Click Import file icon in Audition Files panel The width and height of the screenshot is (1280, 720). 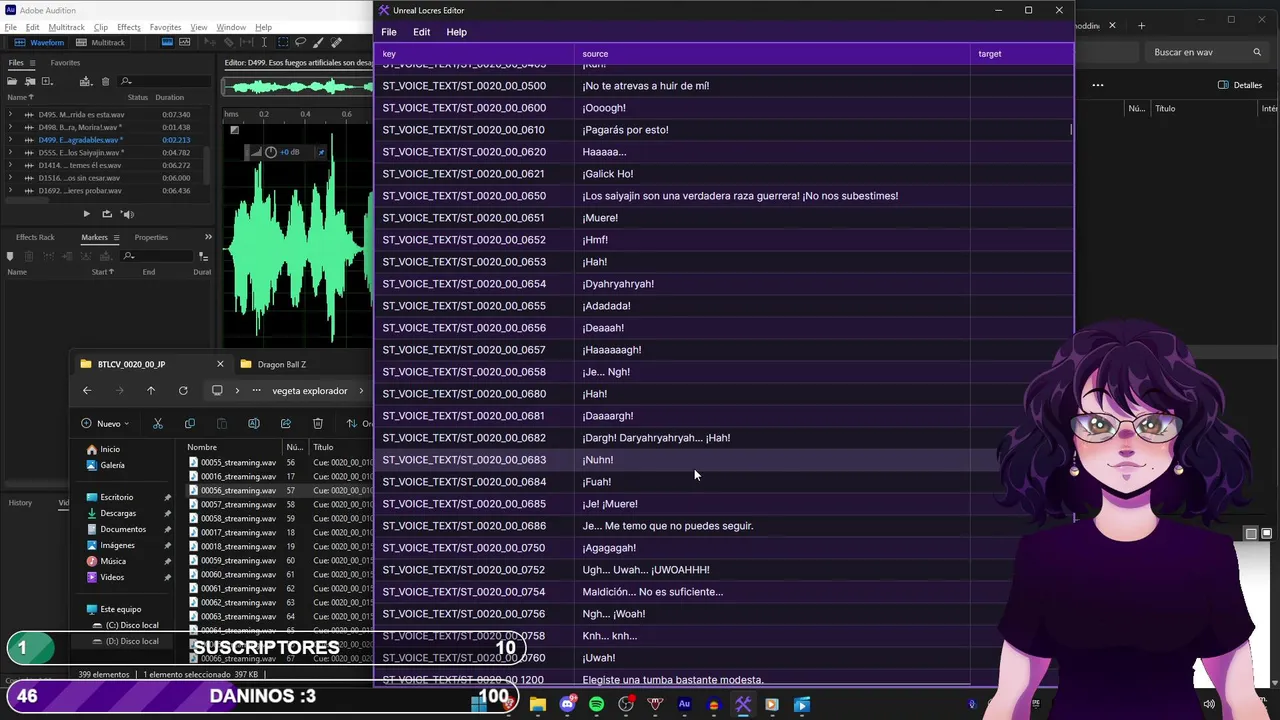(x=30, y=81)
